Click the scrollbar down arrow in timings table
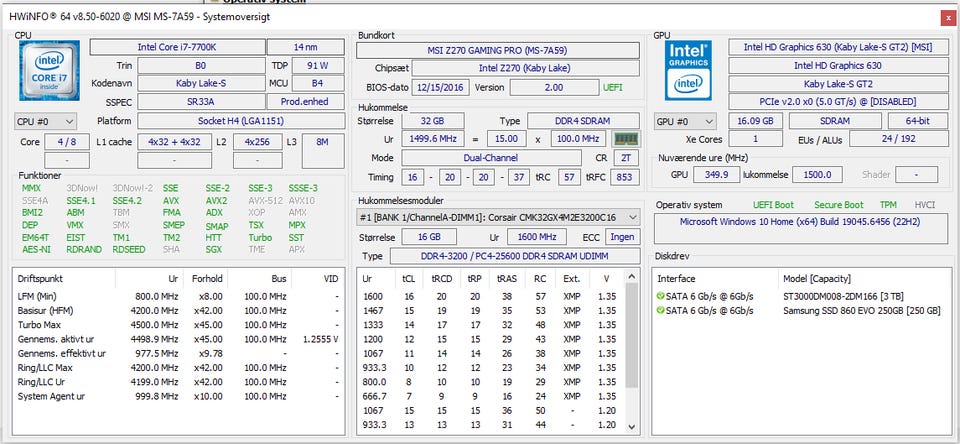Viewport: 960px width, 444px height. [631, 427]
